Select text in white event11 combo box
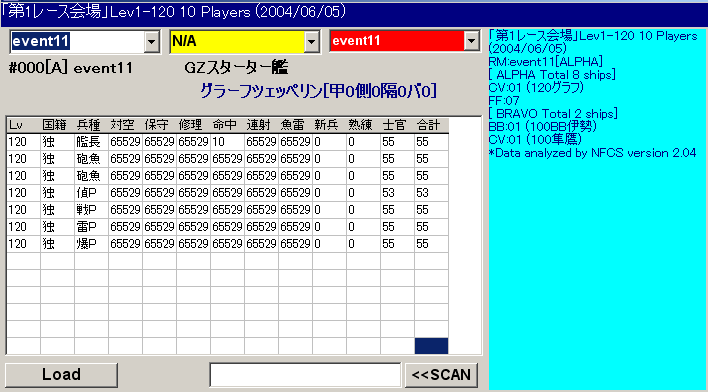This screenshot has width=708, height=392. pos(77,42)
